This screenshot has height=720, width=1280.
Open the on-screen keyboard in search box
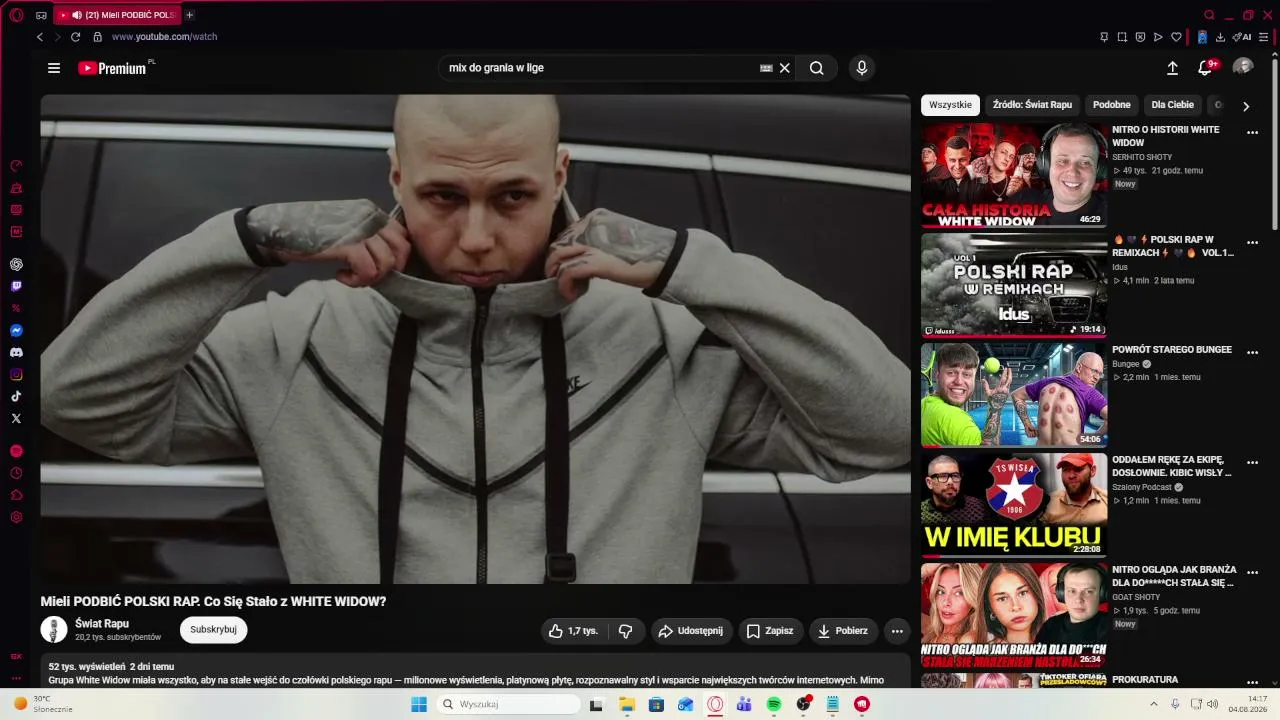coord(766,68)
